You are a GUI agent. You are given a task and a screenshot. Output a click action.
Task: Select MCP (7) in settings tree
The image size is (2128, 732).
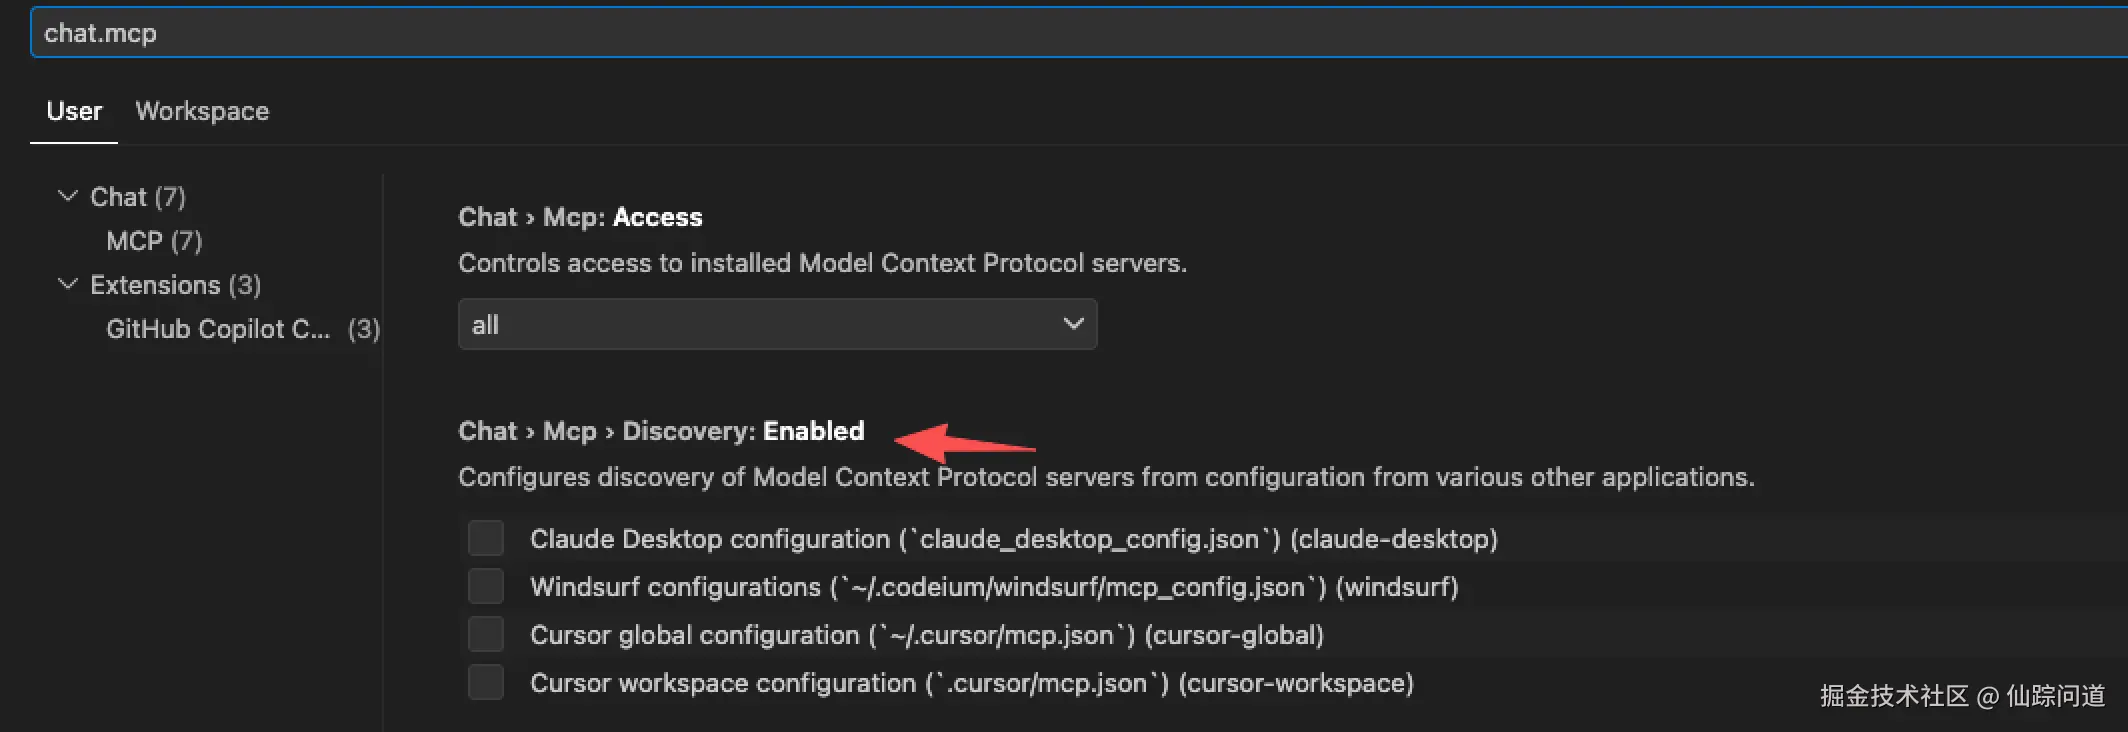click(x=154, y=241)
